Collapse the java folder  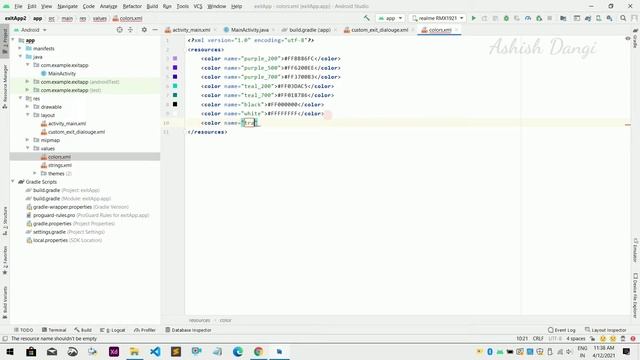pos(20,57)
